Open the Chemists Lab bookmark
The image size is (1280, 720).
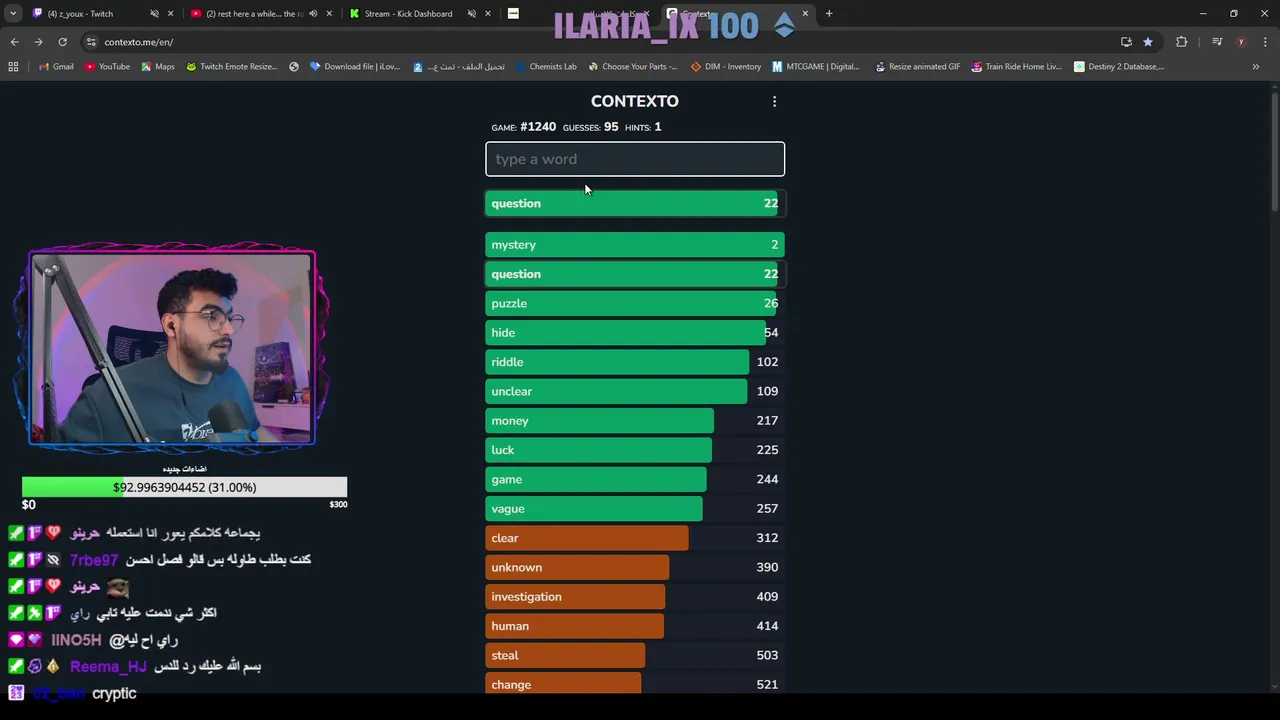pos(546,67)
